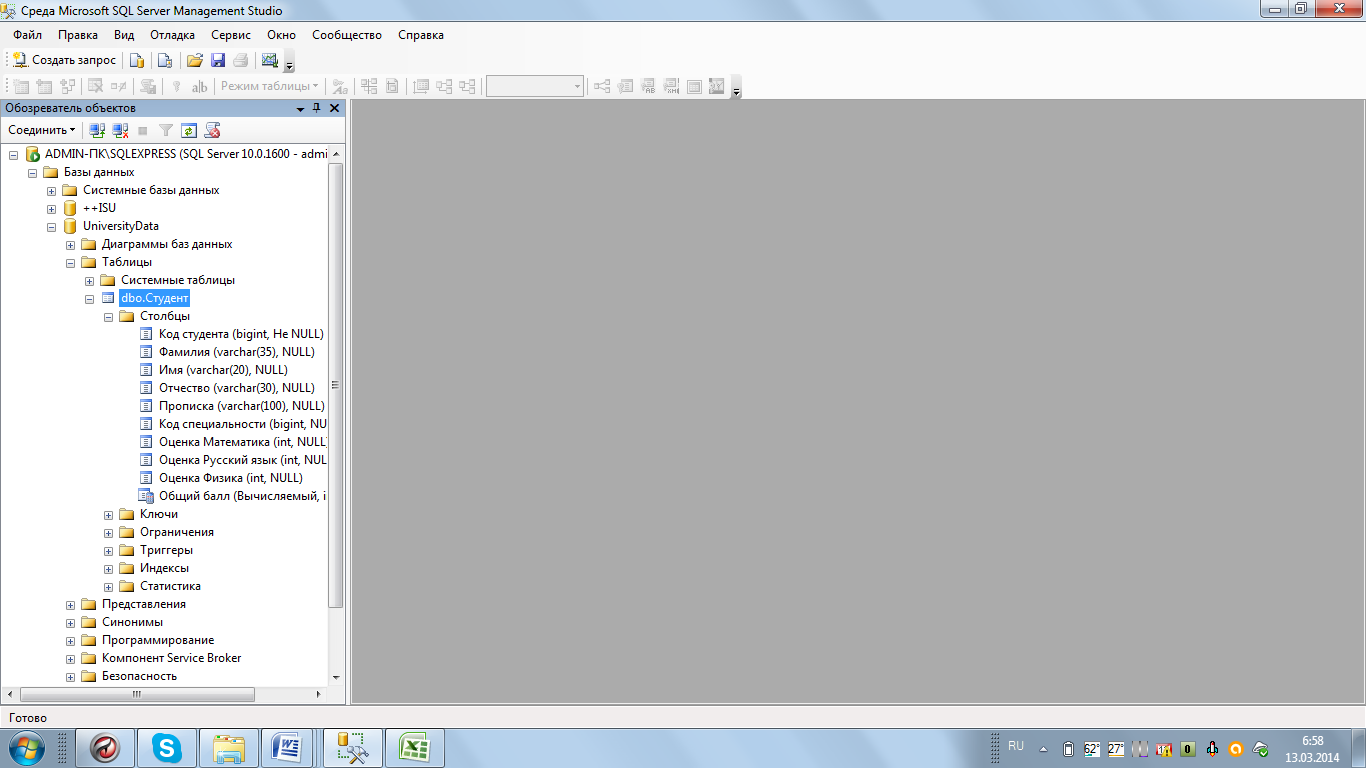Open standard toolbar options arrow
This screenshot has height=768, width=1366.
pos(290,62)
